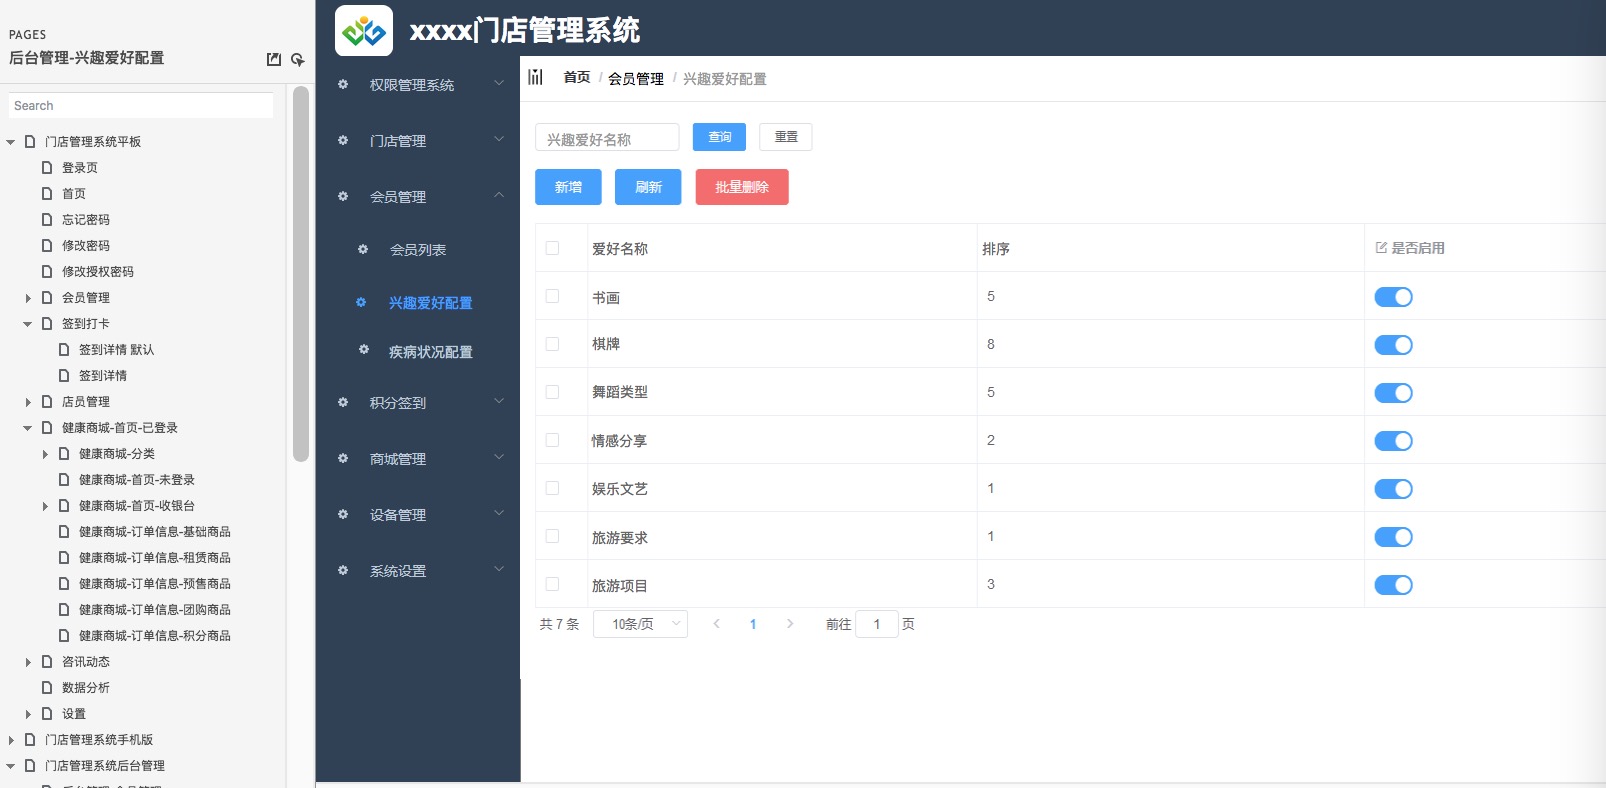This screenshot has width=1606, height=788.
Task: Click the 前往 page number input
Action: click(x=877, y=624)
